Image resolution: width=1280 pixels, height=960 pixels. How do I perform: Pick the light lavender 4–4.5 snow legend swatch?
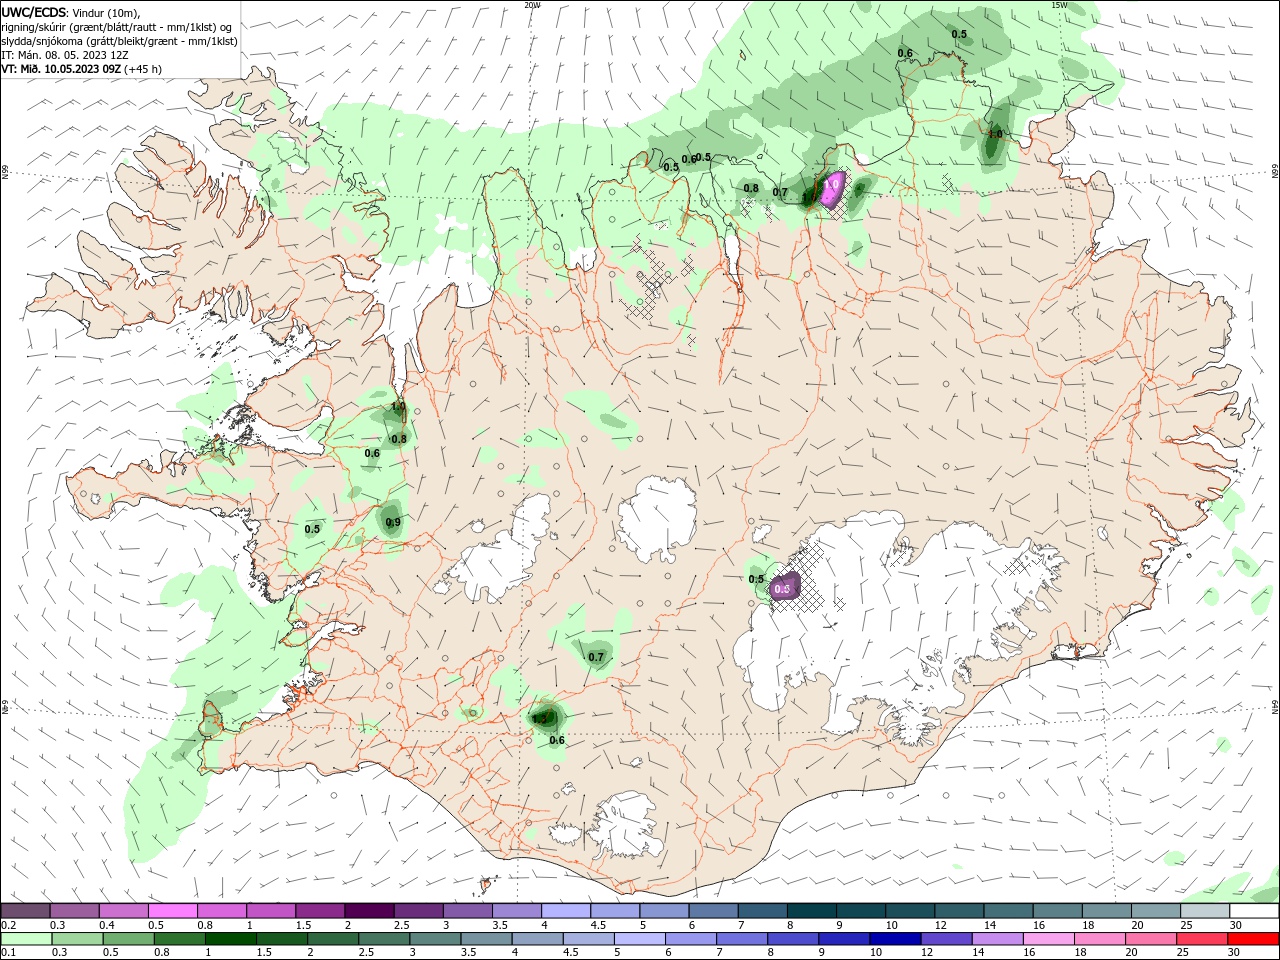pos(564,911)
